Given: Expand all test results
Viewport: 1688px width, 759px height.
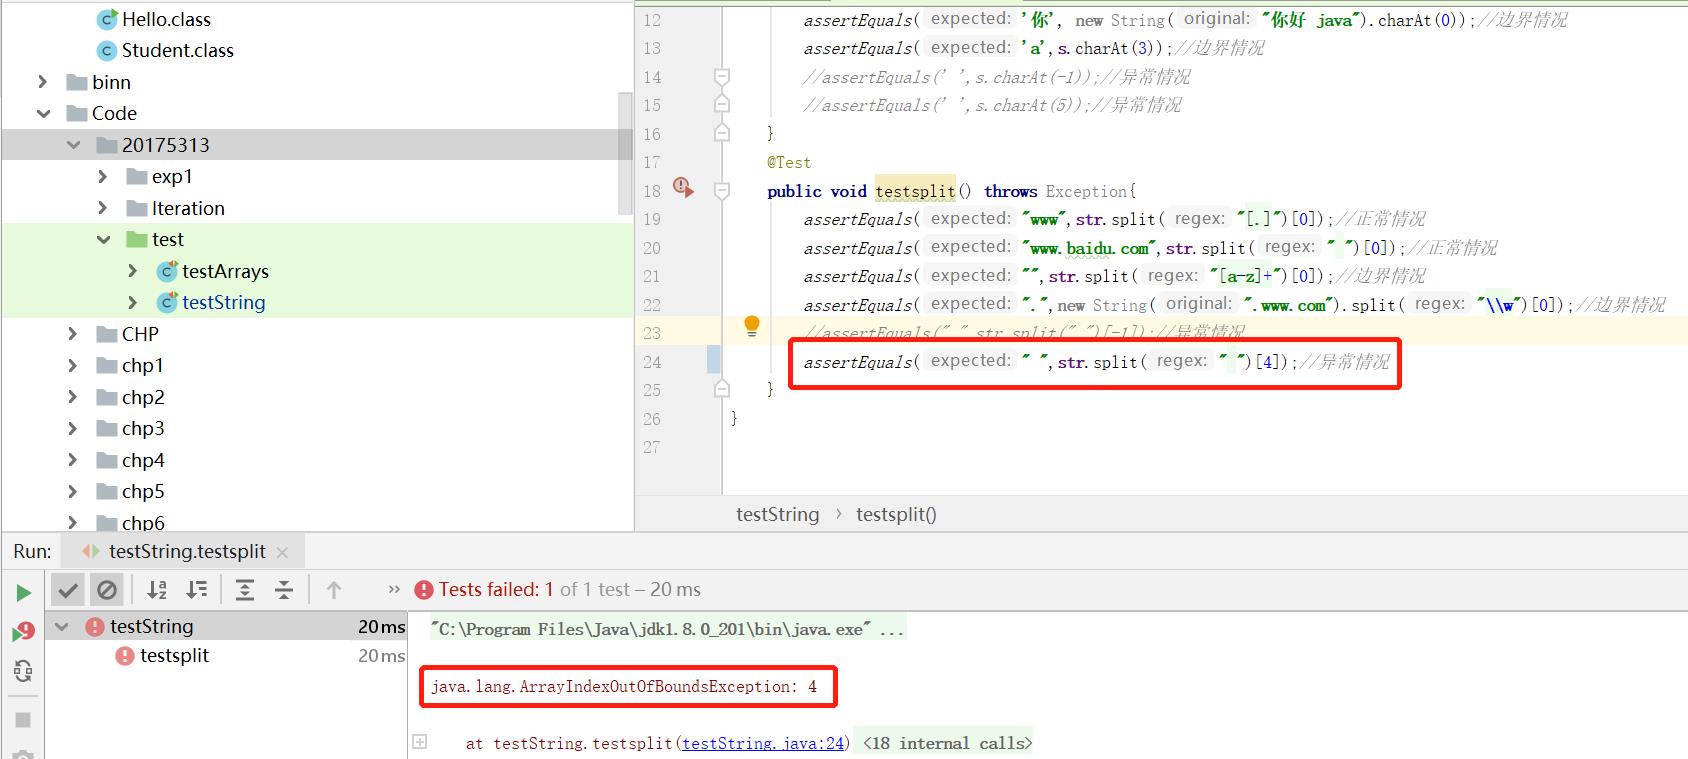Looking at the screenshot, I should [x=245, y=590].
